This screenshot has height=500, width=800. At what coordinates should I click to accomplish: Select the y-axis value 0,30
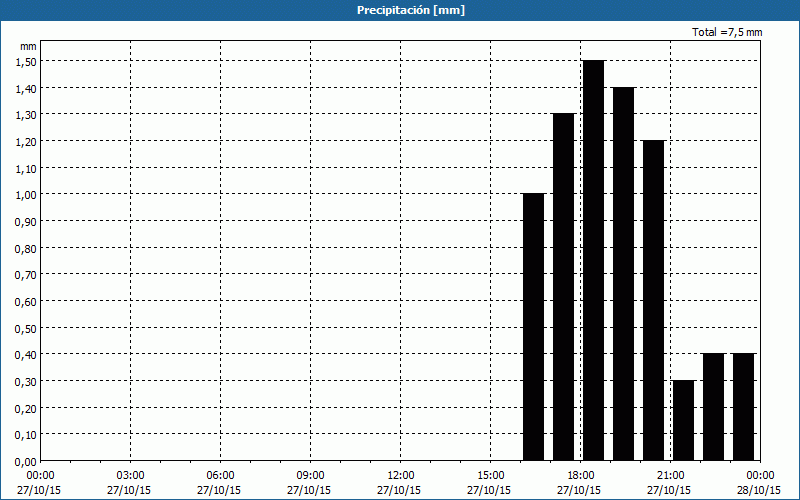coord(26,381)
